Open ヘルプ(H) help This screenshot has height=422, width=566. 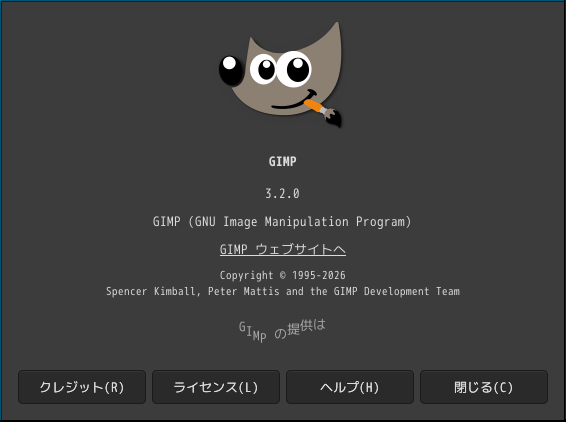pyautogui.click(x=350, y=387)
